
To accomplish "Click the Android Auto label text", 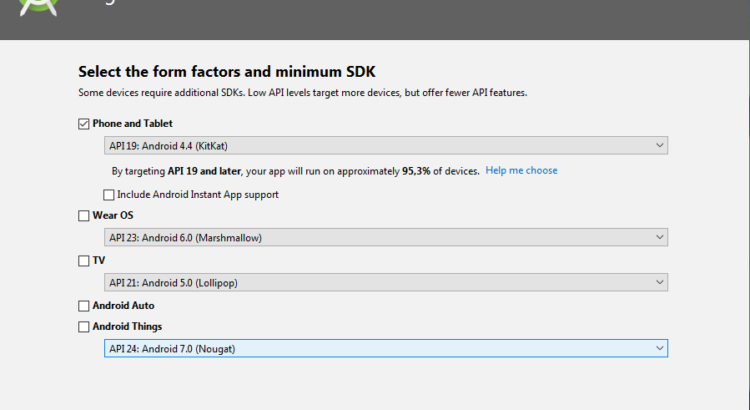I will pos(123,306).
